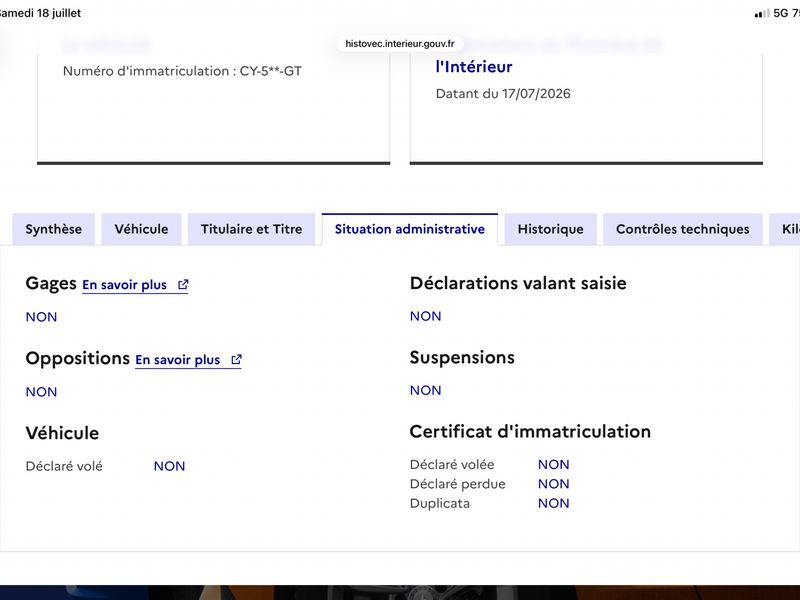Click the NON value beside Duplicata

click(x=554, y=504)
